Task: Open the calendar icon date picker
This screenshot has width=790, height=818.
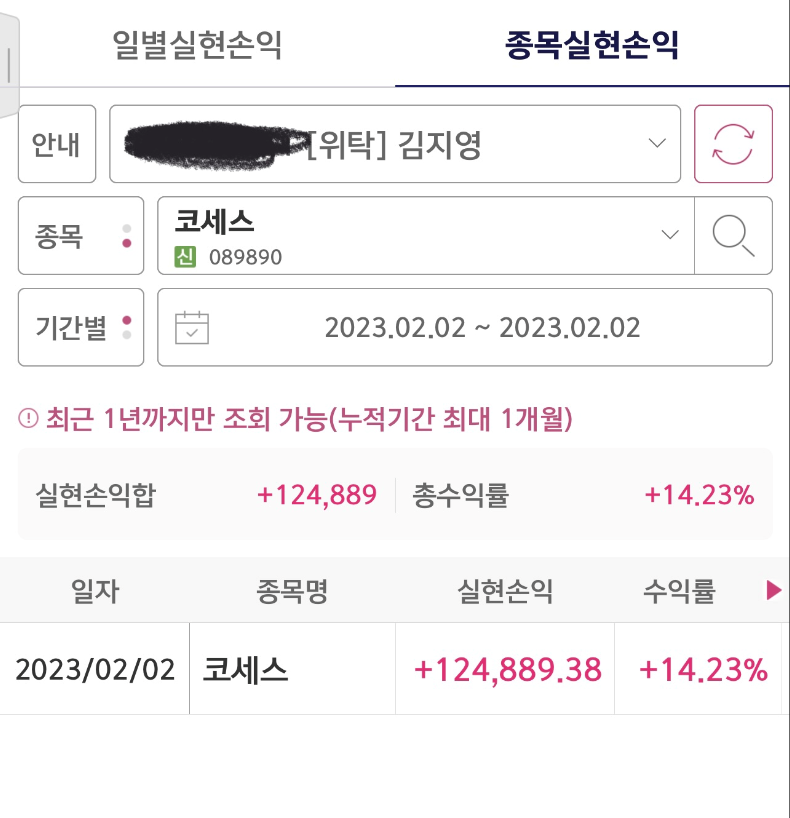Action: coord(191,328)
